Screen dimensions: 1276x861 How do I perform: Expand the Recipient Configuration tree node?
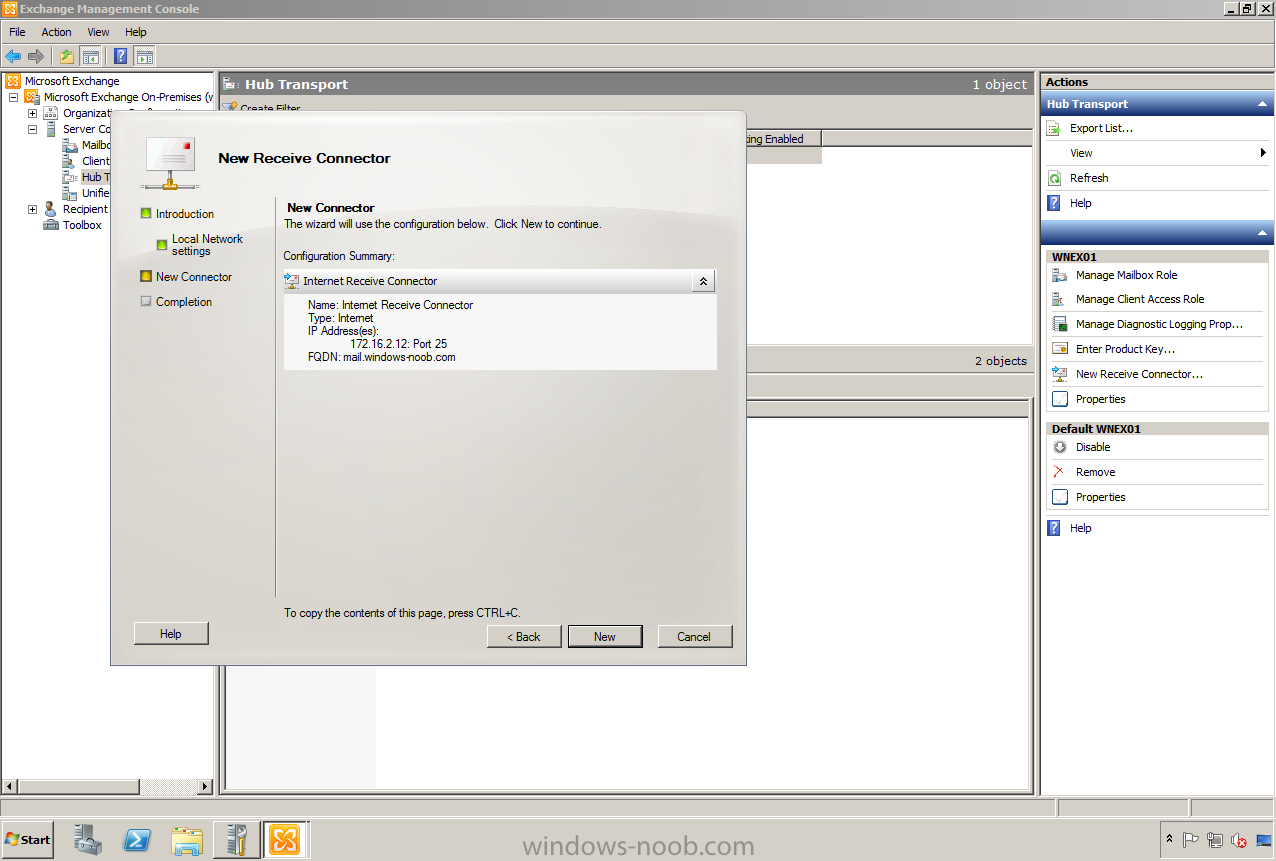tap(32, 209)
